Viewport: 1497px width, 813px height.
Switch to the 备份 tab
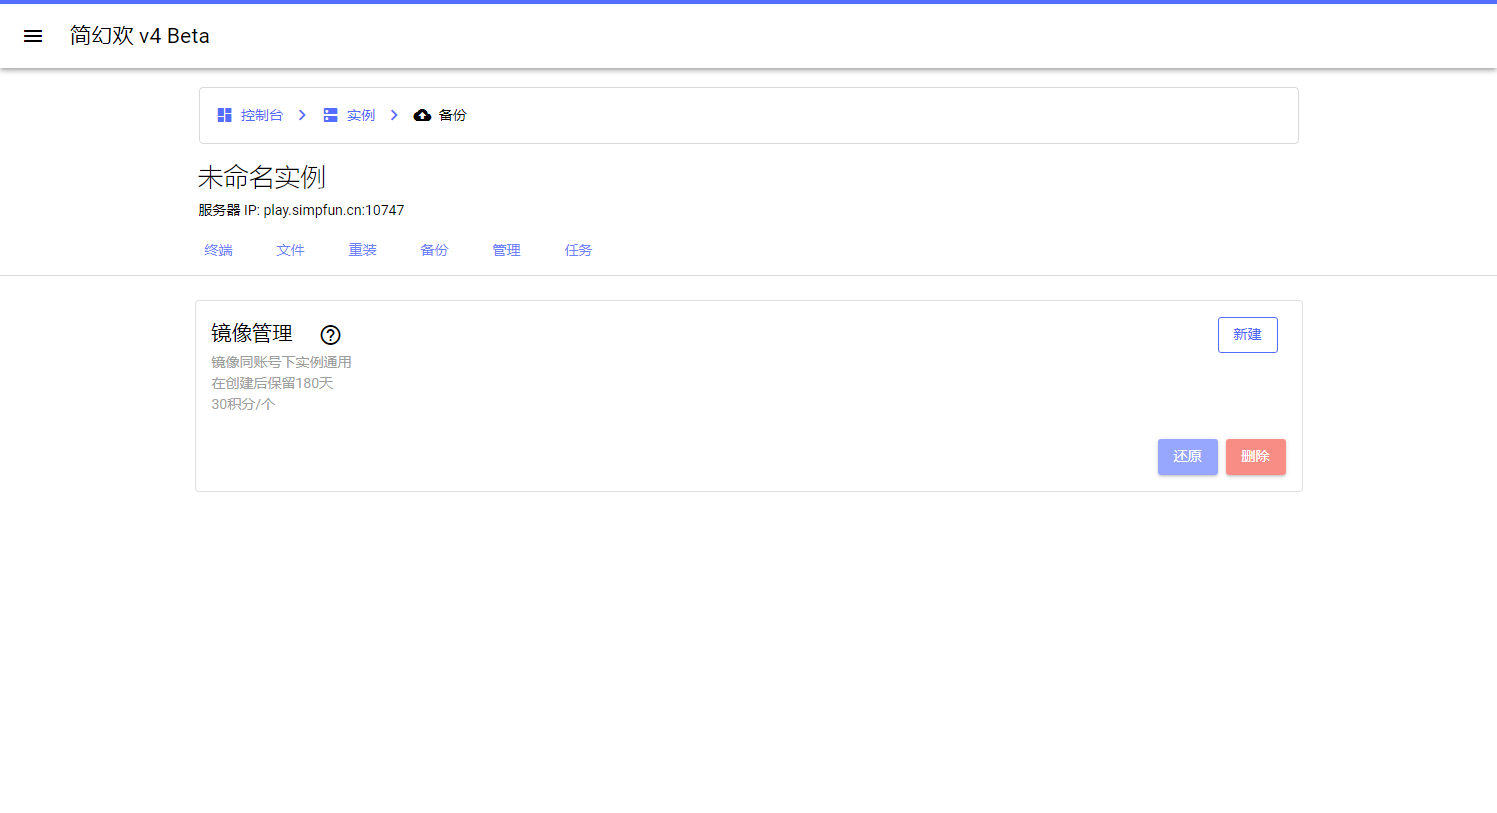coord(434,250)
